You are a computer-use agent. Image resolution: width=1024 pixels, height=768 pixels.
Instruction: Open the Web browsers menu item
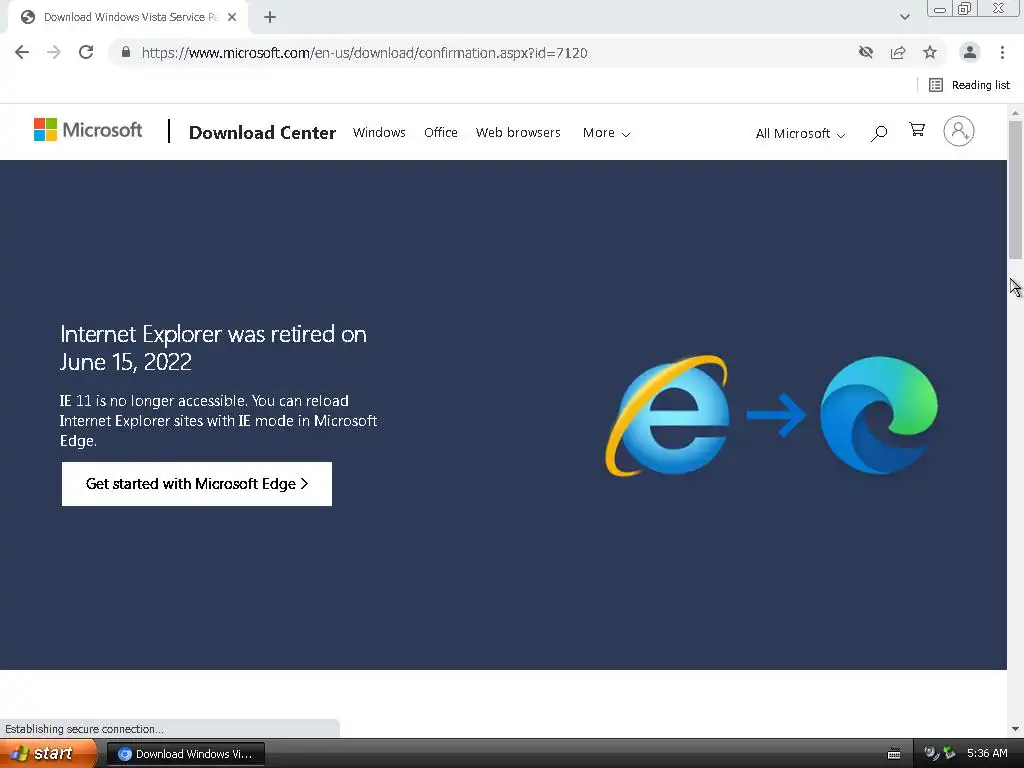click(518, 133)
